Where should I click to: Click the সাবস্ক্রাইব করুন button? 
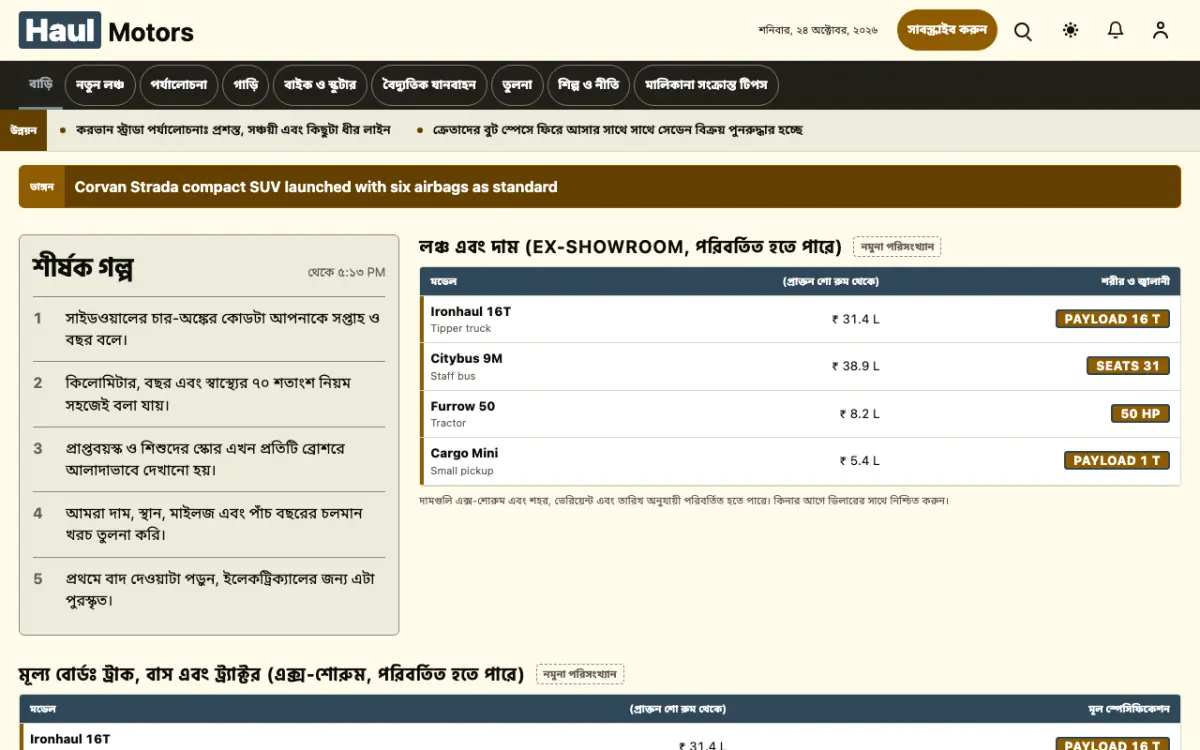947,30
